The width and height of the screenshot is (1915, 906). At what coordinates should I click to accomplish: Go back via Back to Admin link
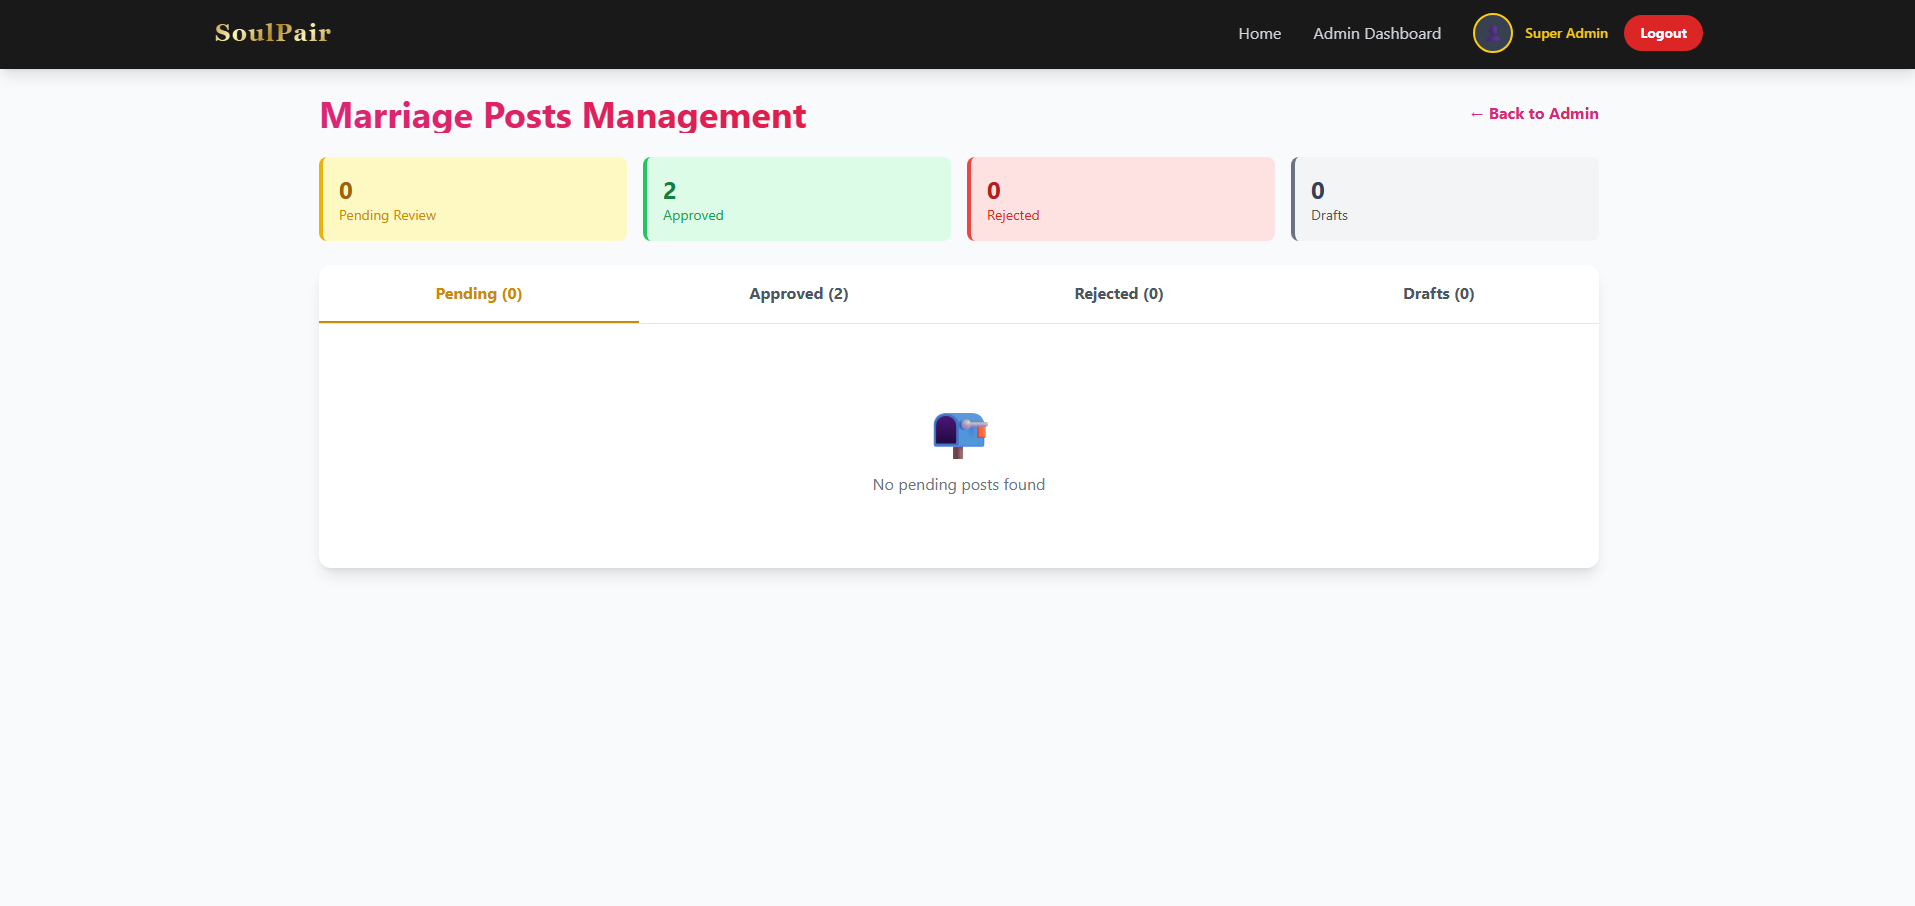(1534, 114)
